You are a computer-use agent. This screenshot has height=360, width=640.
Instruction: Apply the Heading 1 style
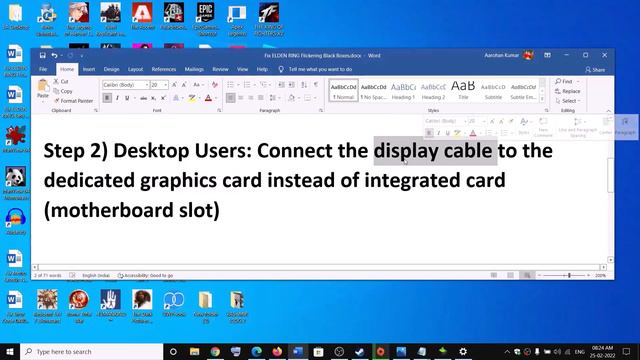pos(403,91)
